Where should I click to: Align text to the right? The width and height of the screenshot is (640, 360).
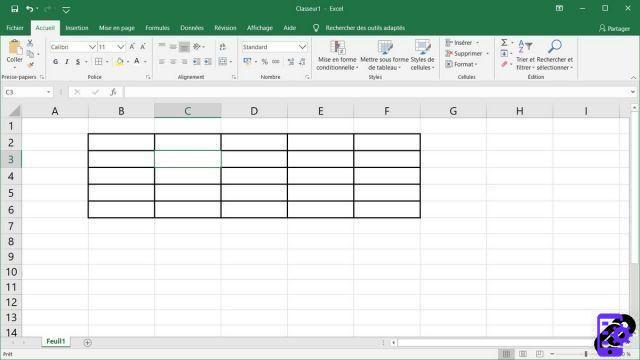pos(184,62)
